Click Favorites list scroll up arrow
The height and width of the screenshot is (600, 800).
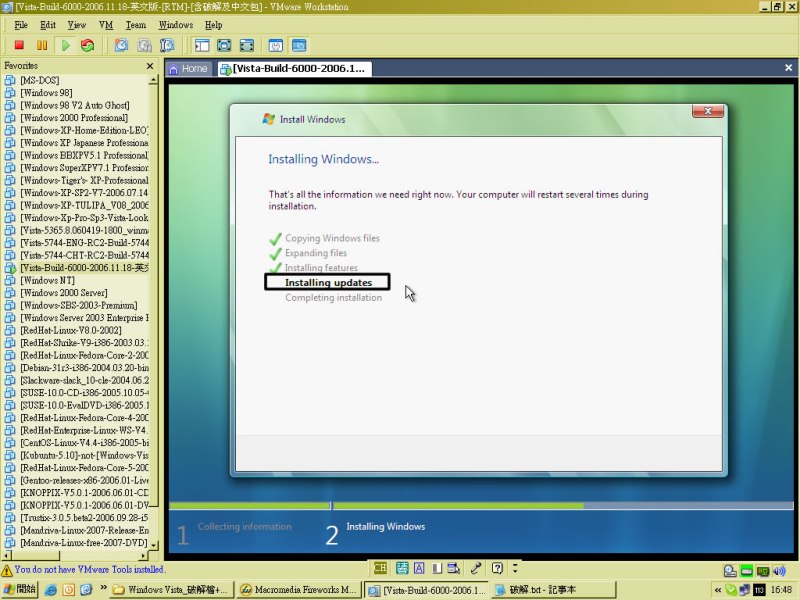[x=153, y=80]
